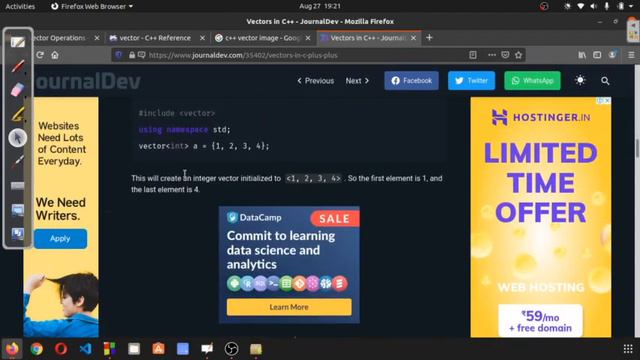Click the page vertical scrollbar
Image resolution: width=640 pixels, height=360 pixels.
click(637, 148)
